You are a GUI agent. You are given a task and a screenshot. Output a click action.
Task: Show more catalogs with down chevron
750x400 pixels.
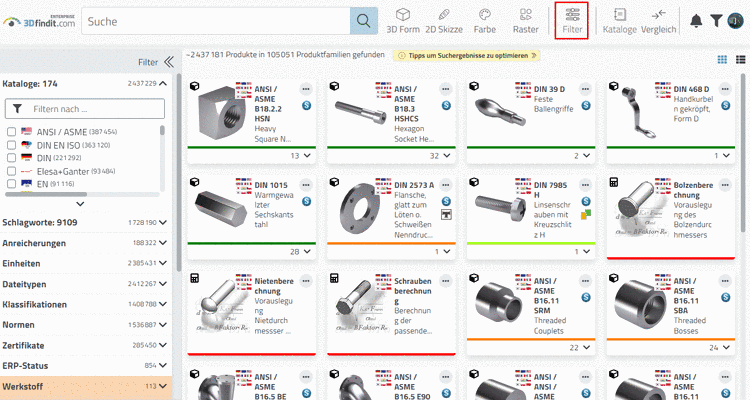[80, 204]
